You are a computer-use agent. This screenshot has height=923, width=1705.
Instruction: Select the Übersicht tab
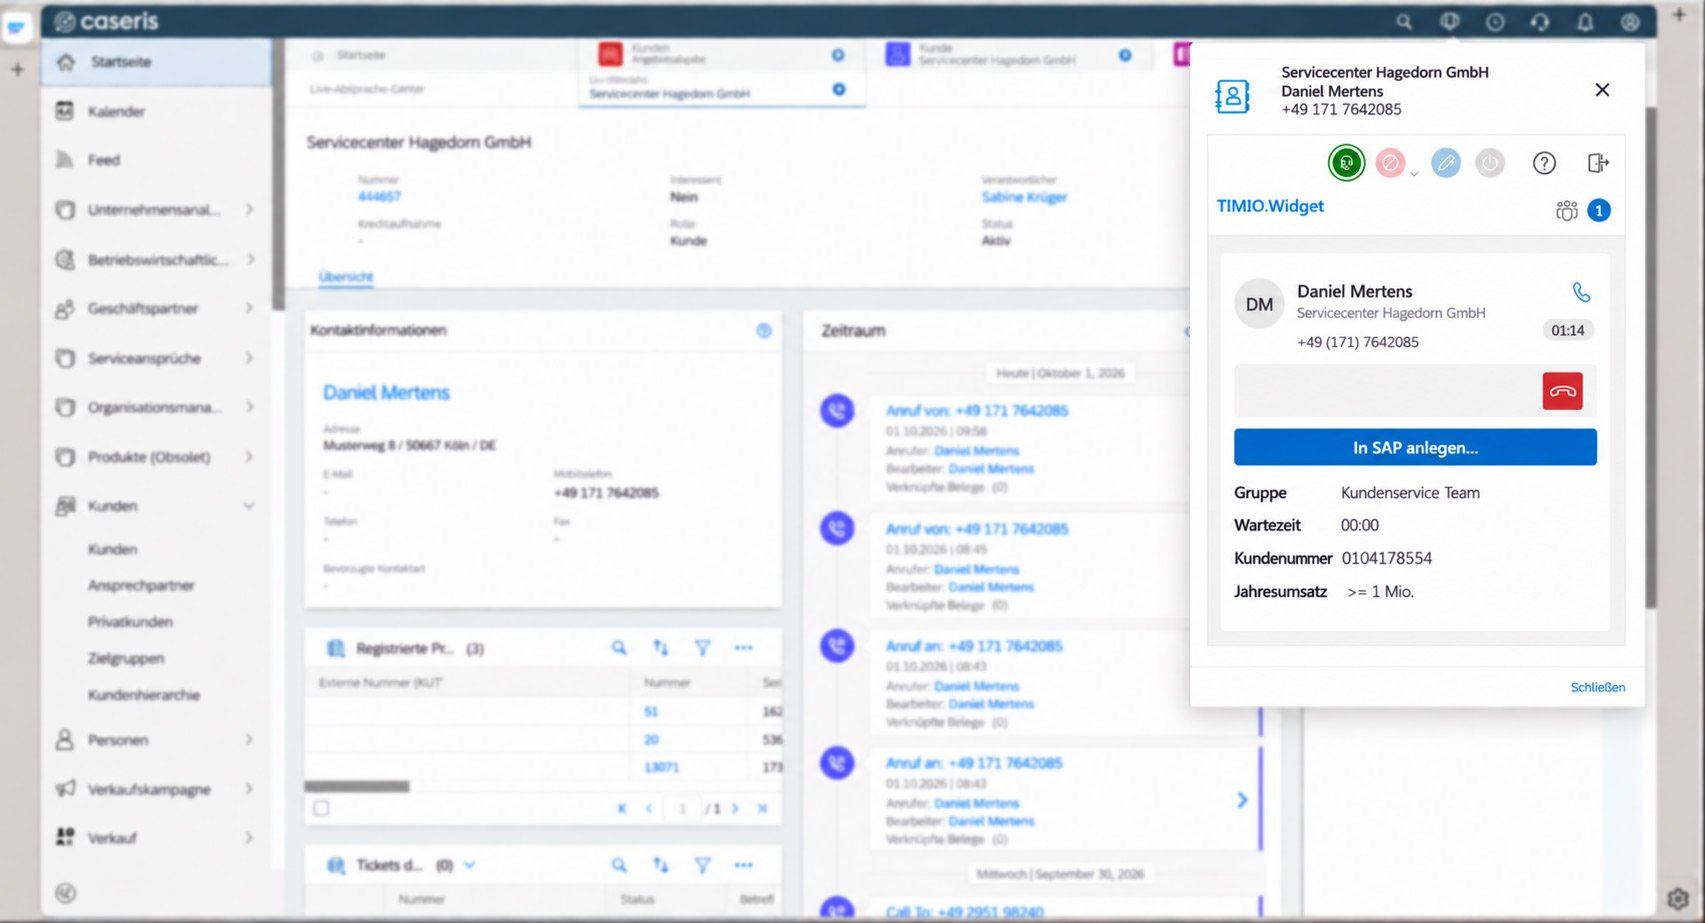[x=346, y=276]
